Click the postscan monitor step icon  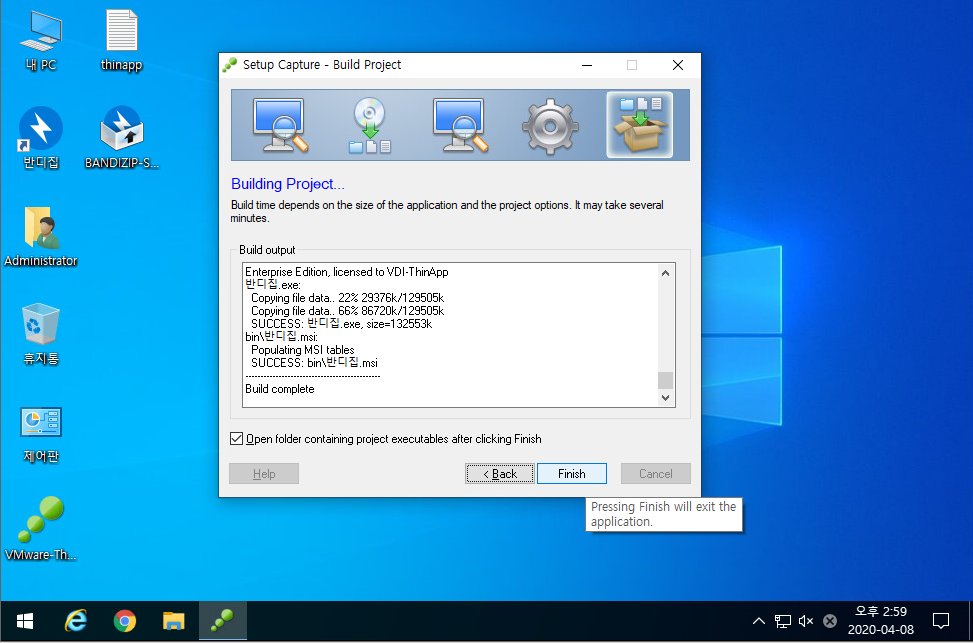pos(460,125)
